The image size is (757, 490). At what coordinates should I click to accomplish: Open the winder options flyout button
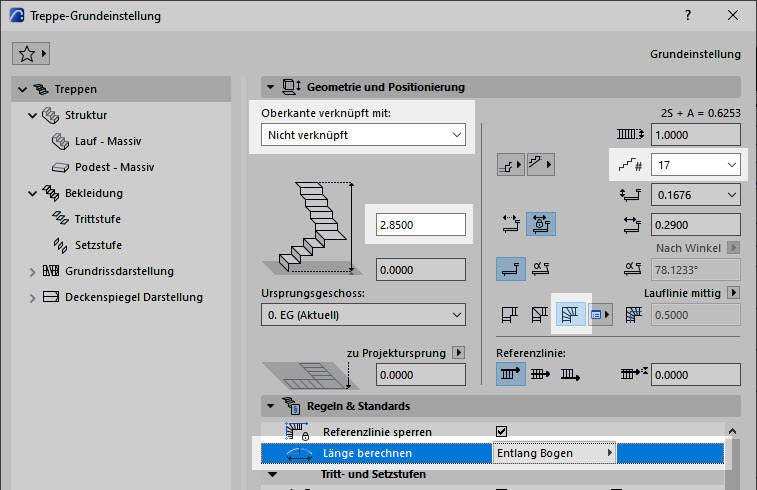[x=600, y=315]
